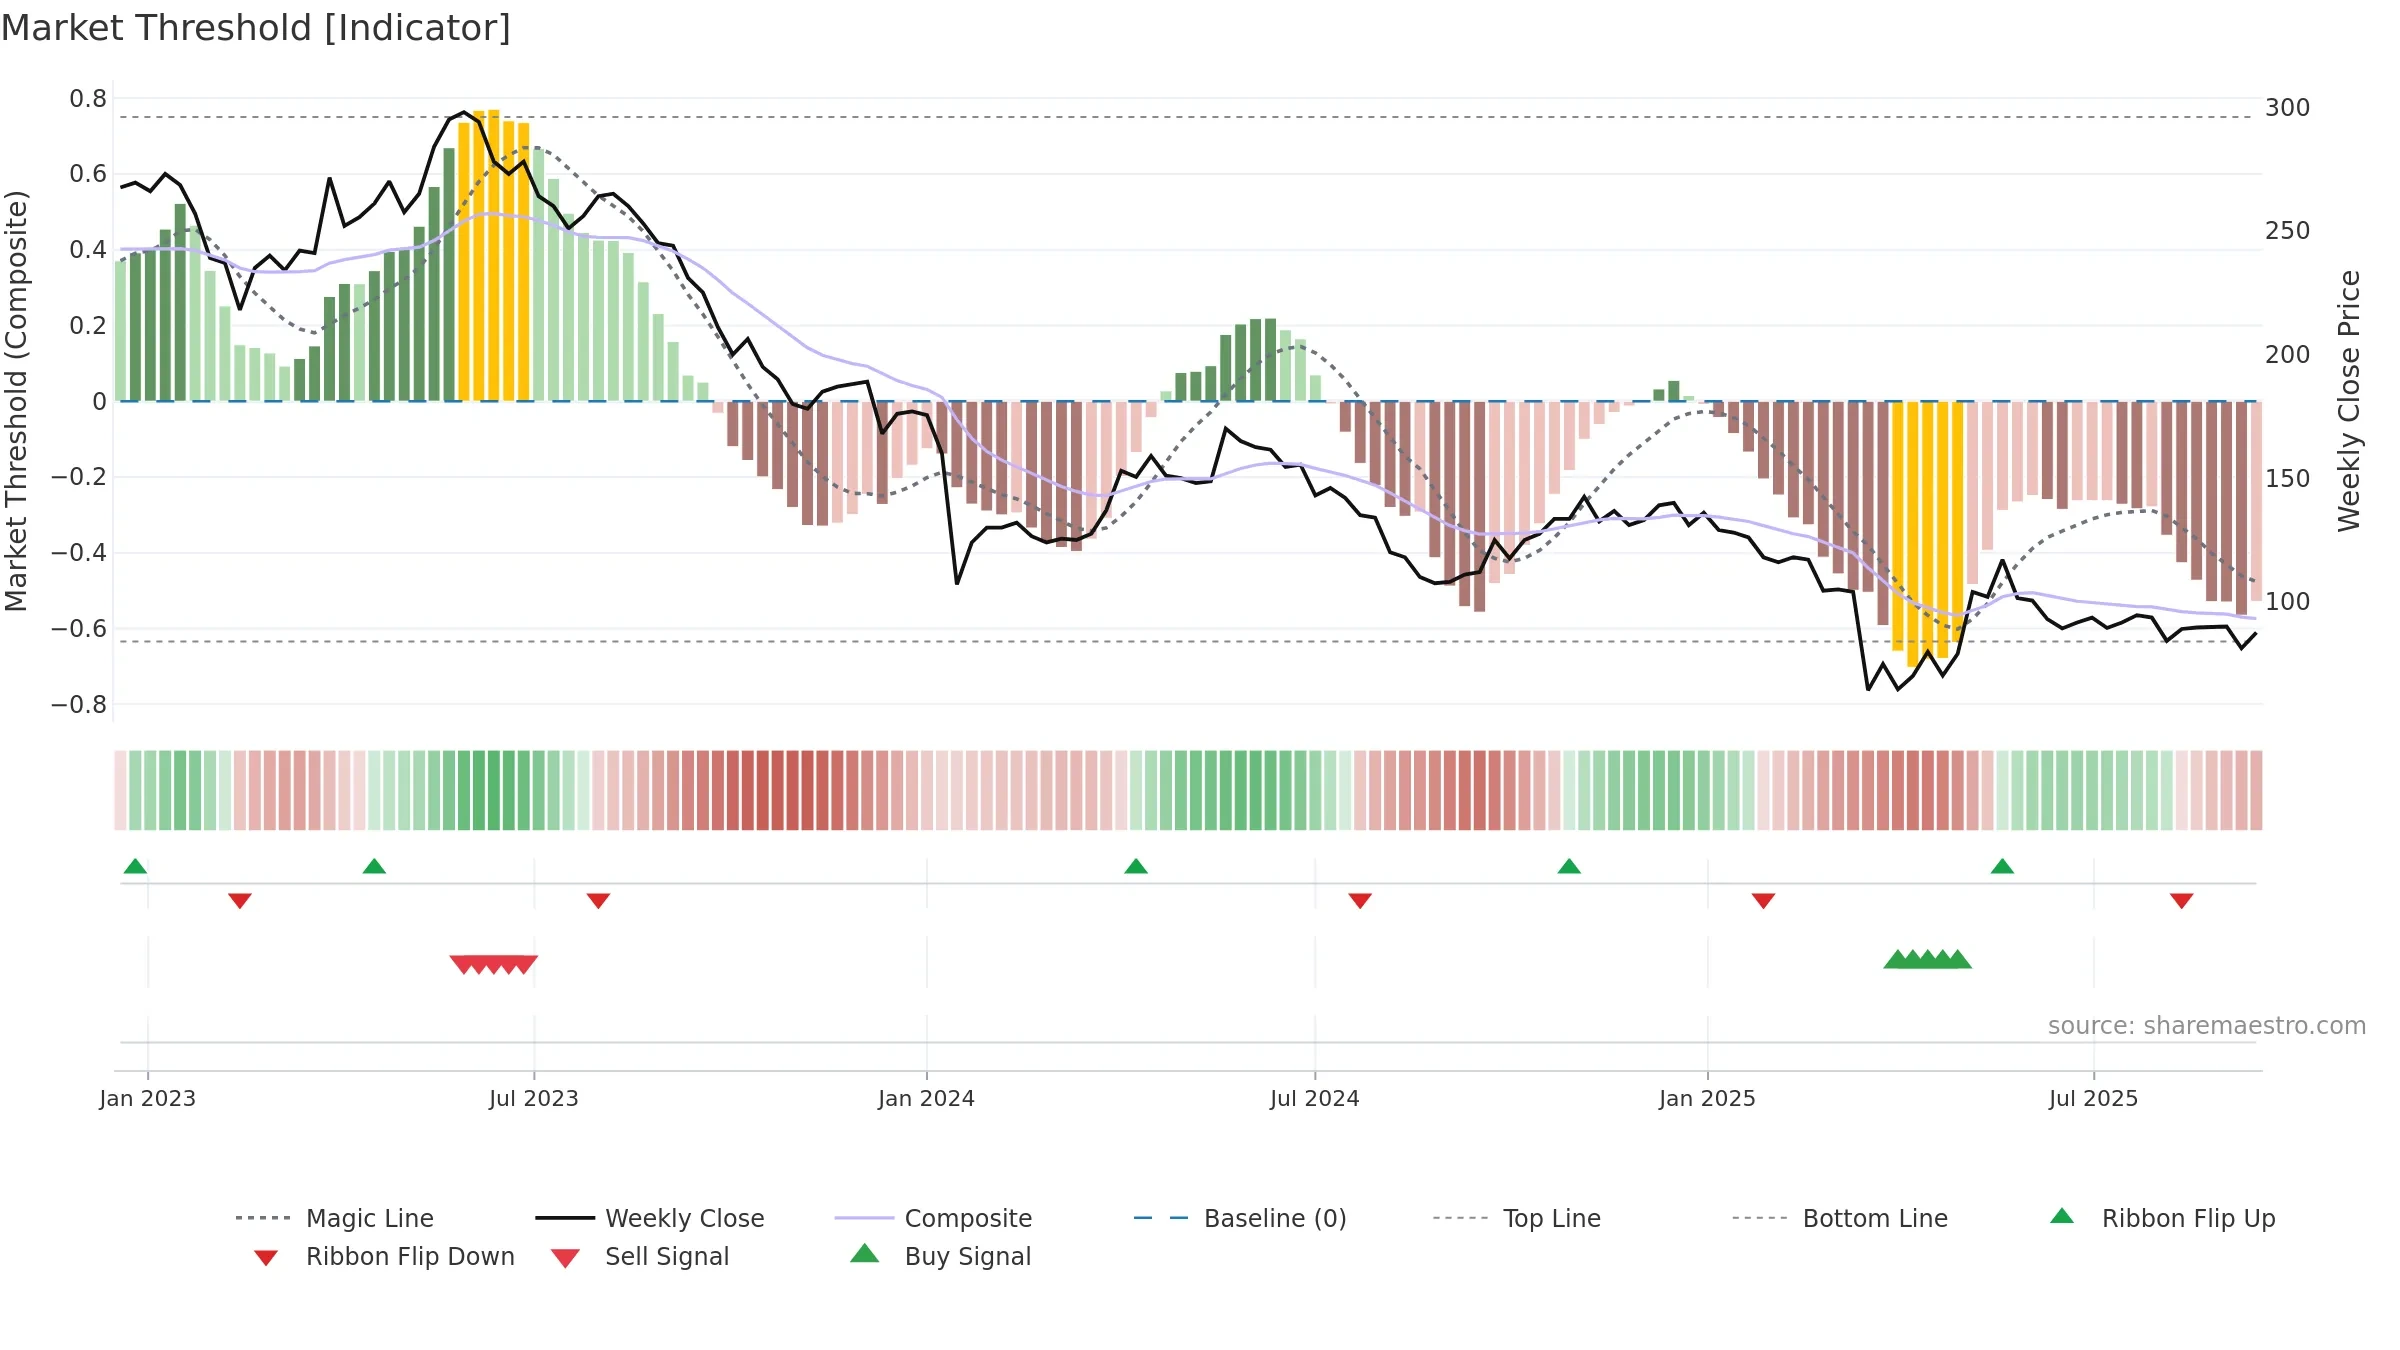2400x1350 pixels.
Task: Click the Ribbon Flip Up marker at Jan 2023
Action: [x=135, y=866]
